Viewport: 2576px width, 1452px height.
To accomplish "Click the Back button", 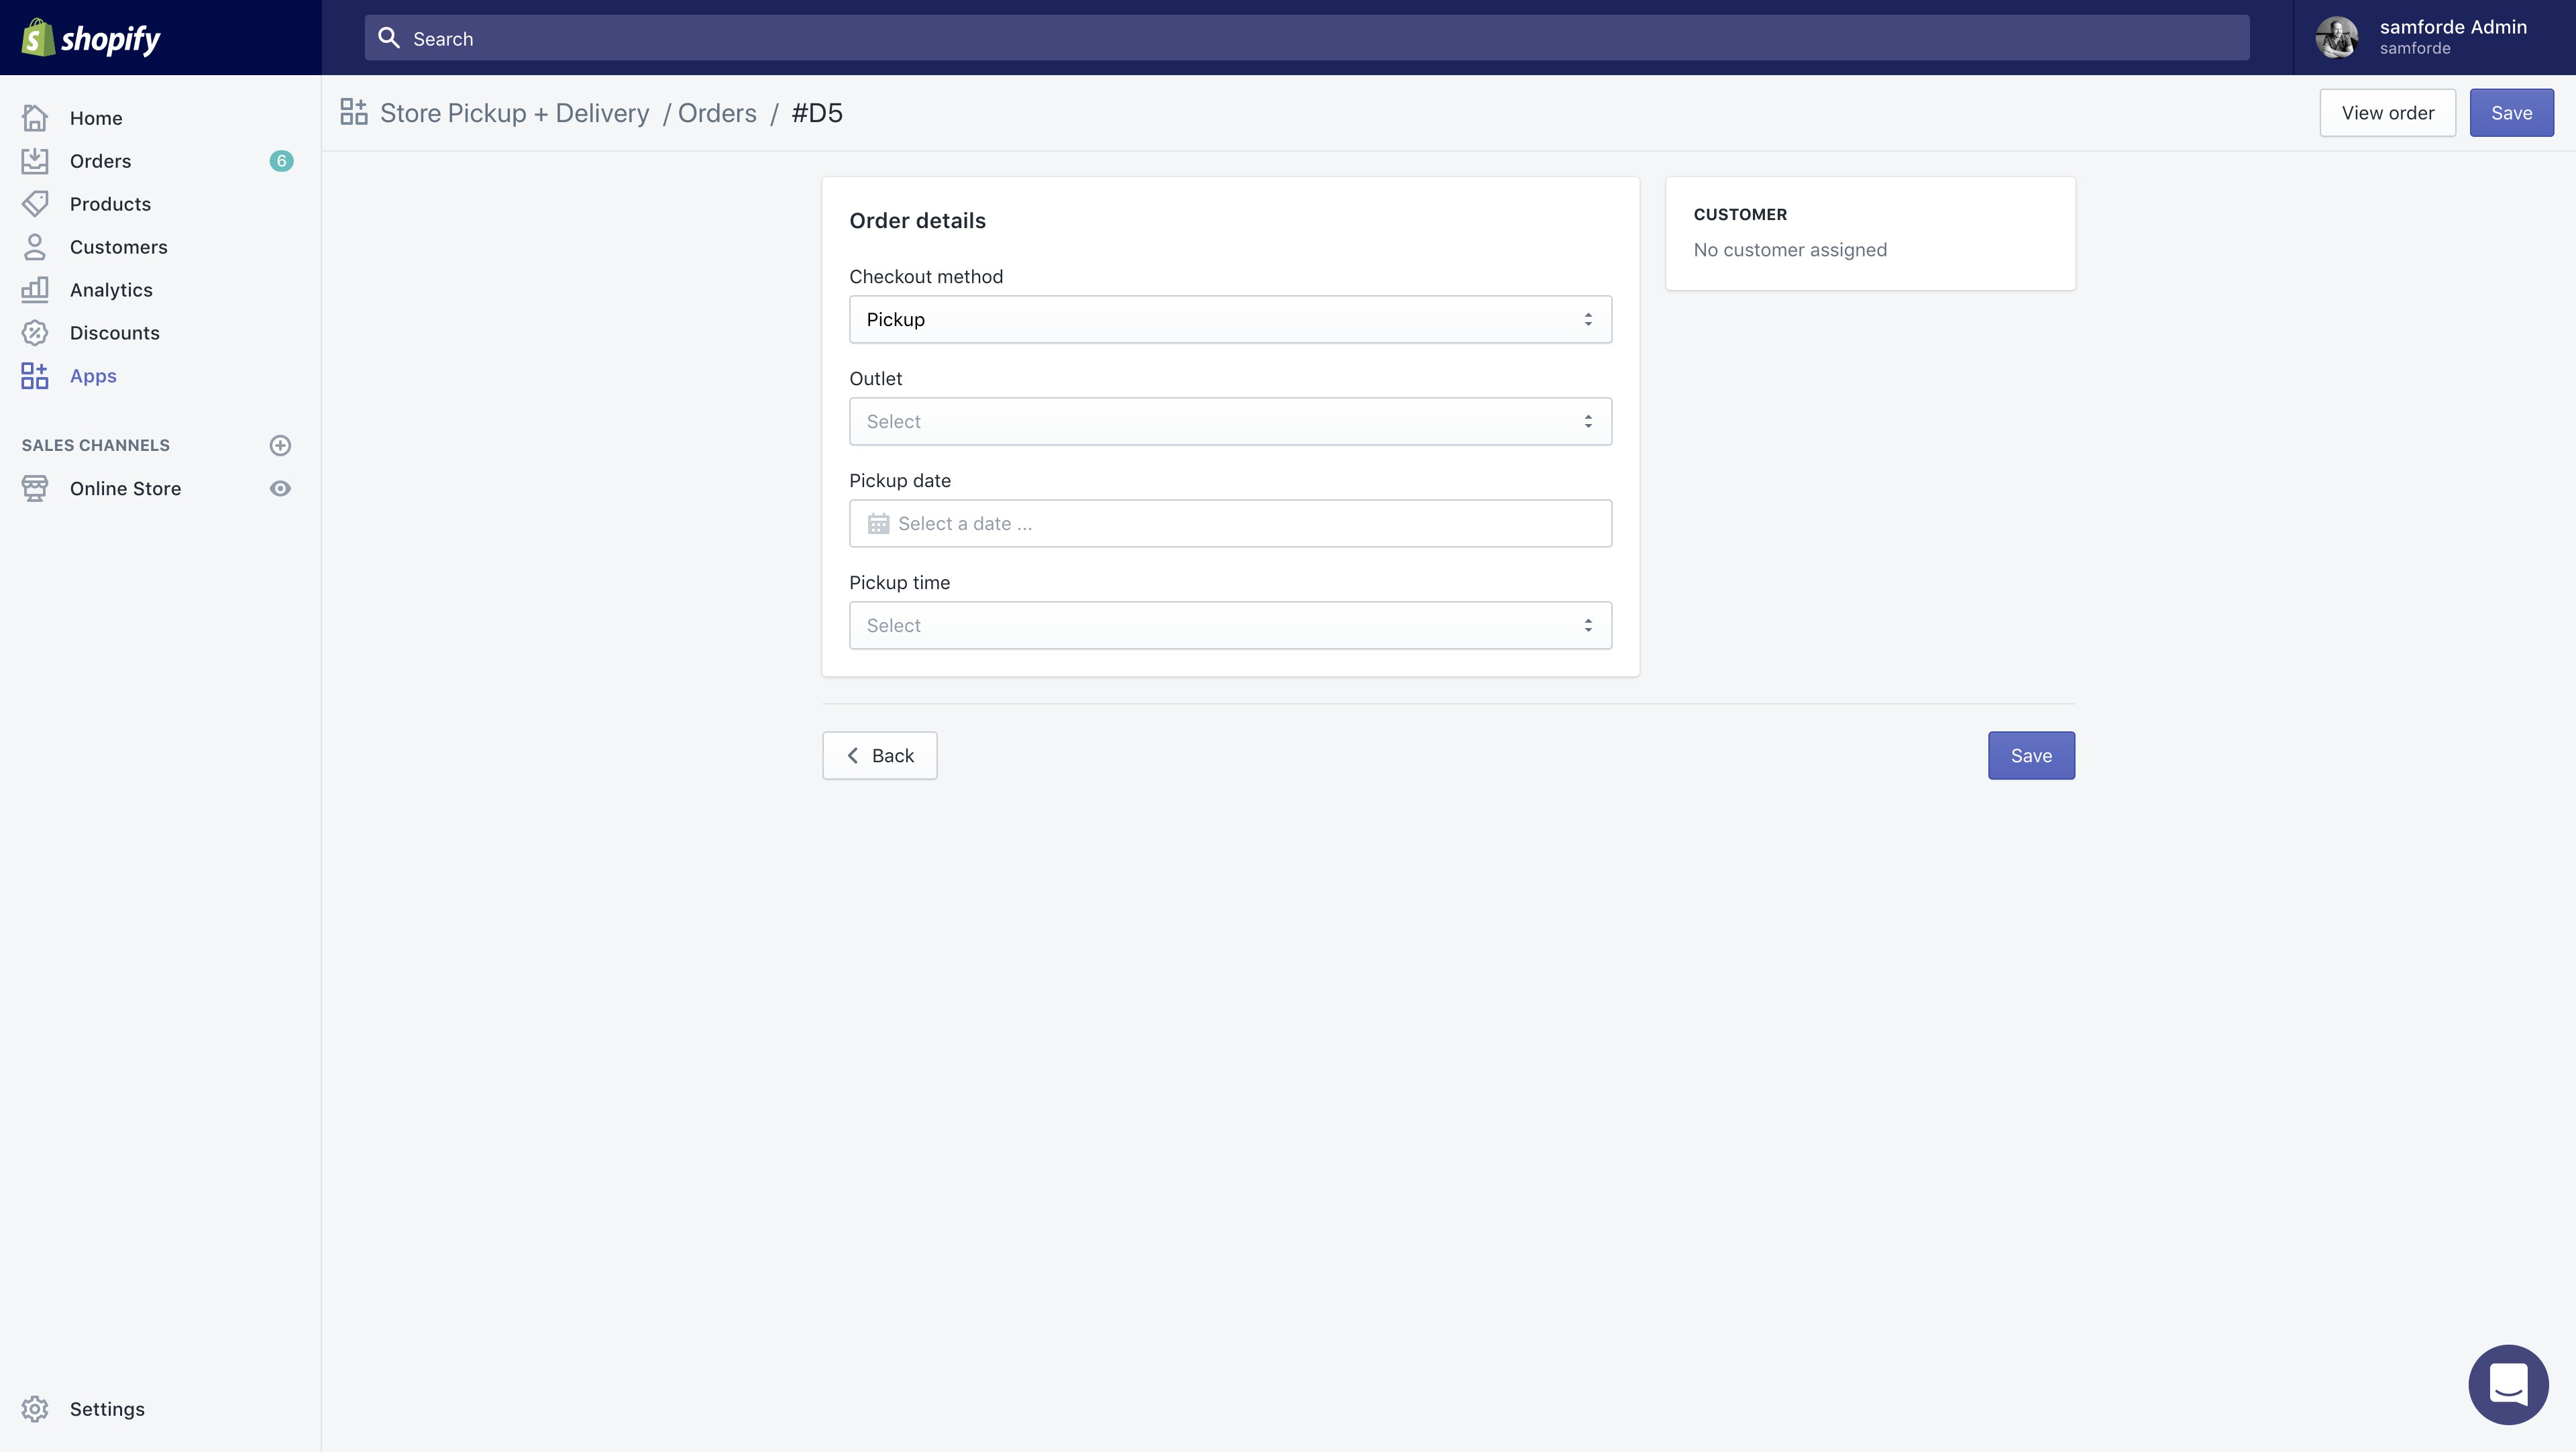I will (879, 756).
